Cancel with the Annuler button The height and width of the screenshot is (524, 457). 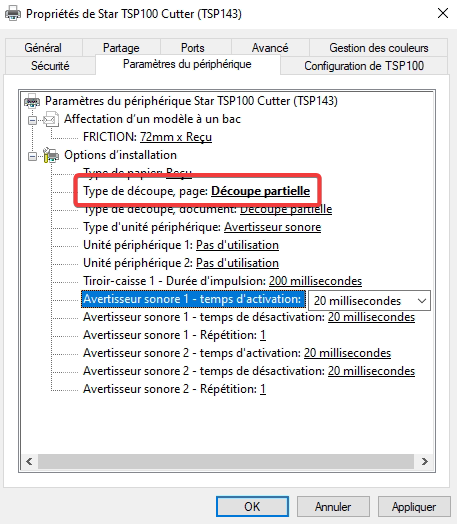coord(333,507)
